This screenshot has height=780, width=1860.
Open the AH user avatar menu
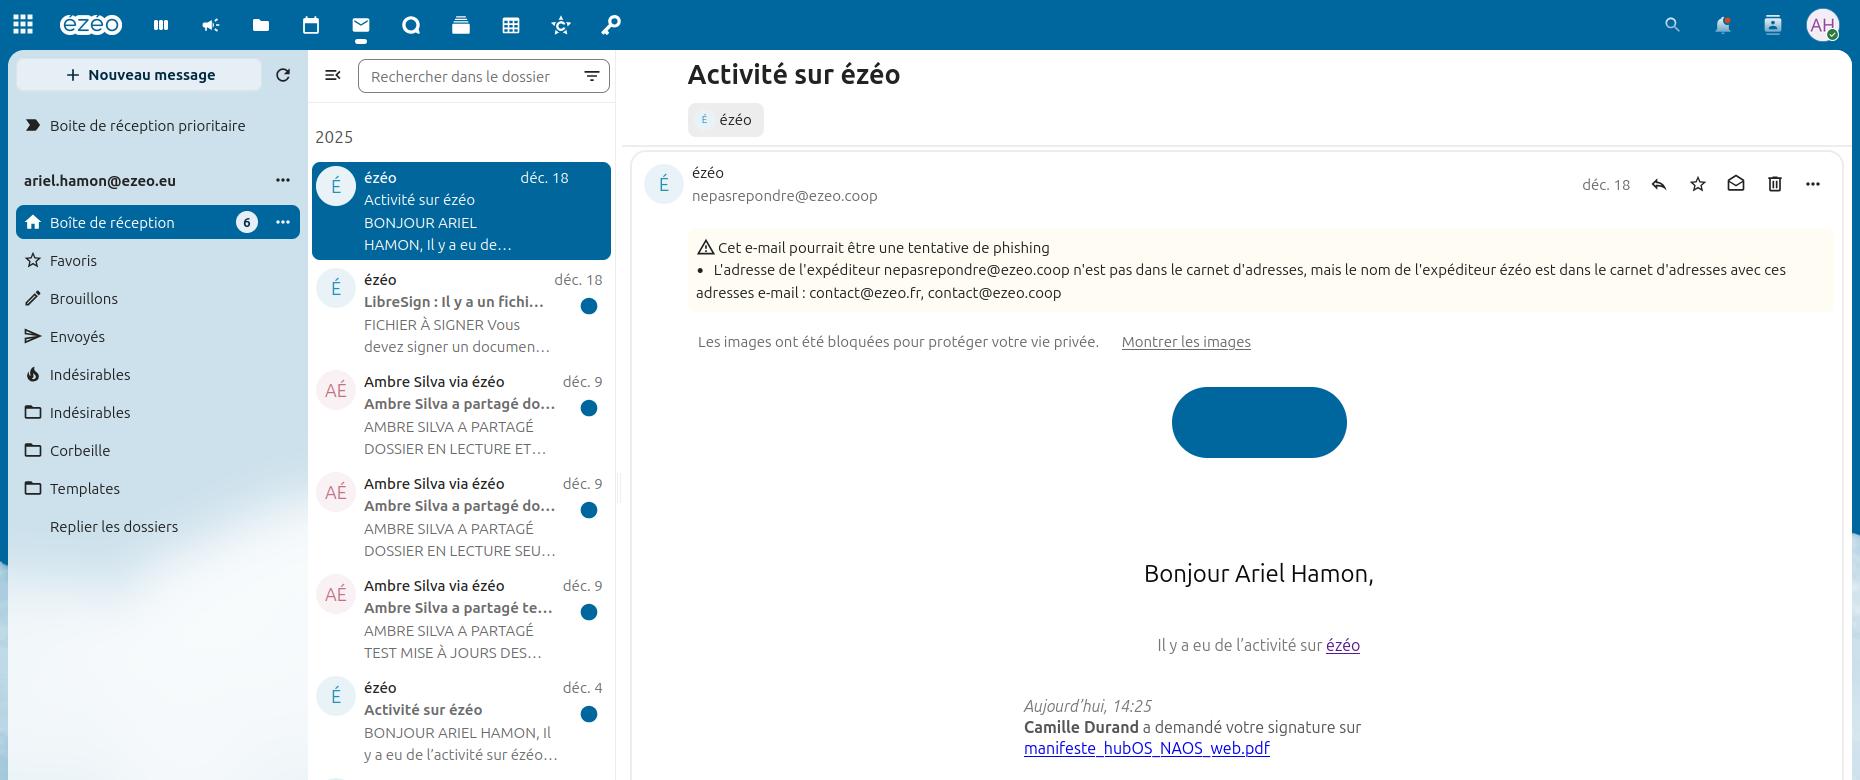coord(1823,25)
